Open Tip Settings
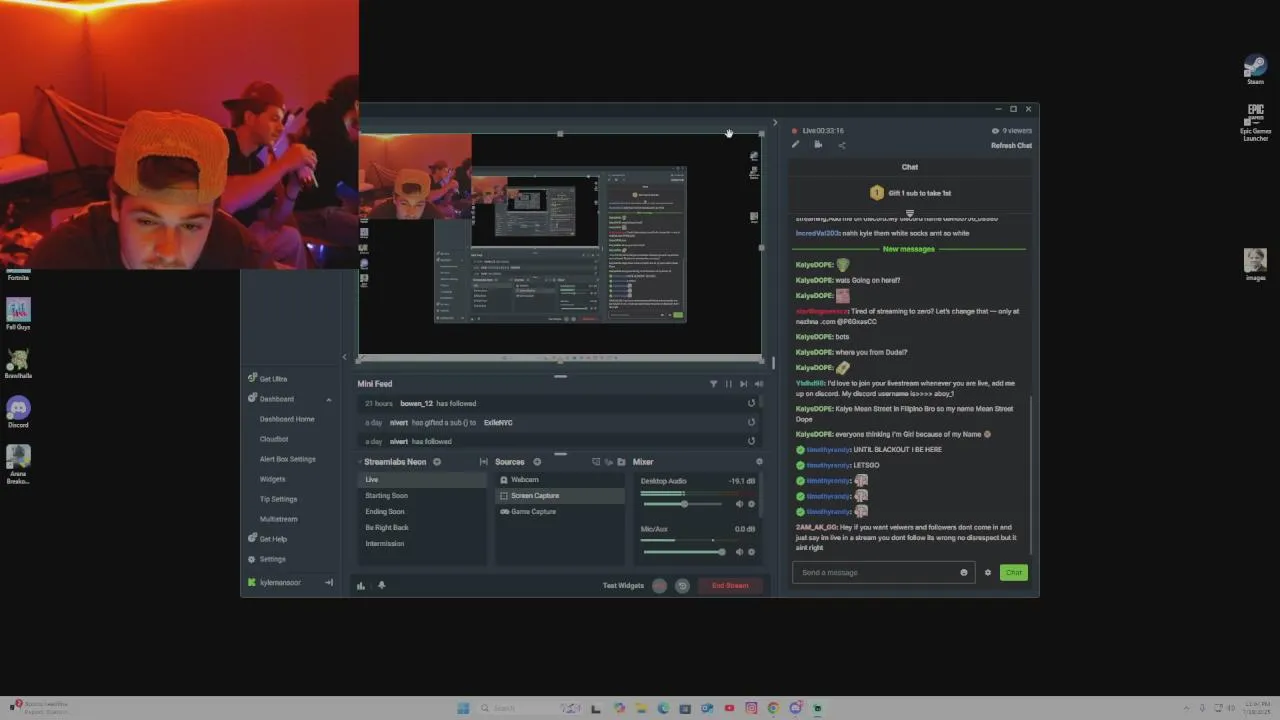Viewport: 1280px width, 720px height. [278, 499]
